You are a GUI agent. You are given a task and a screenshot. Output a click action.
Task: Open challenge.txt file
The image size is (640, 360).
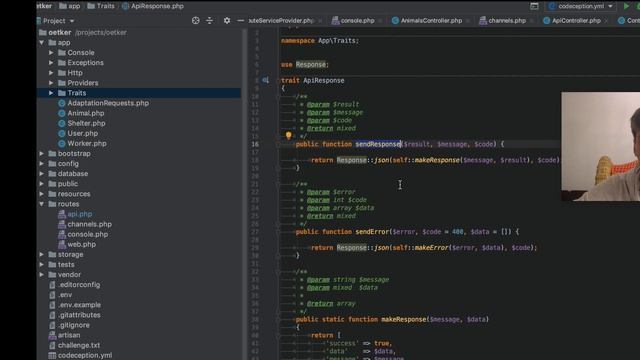pos(75,345)
